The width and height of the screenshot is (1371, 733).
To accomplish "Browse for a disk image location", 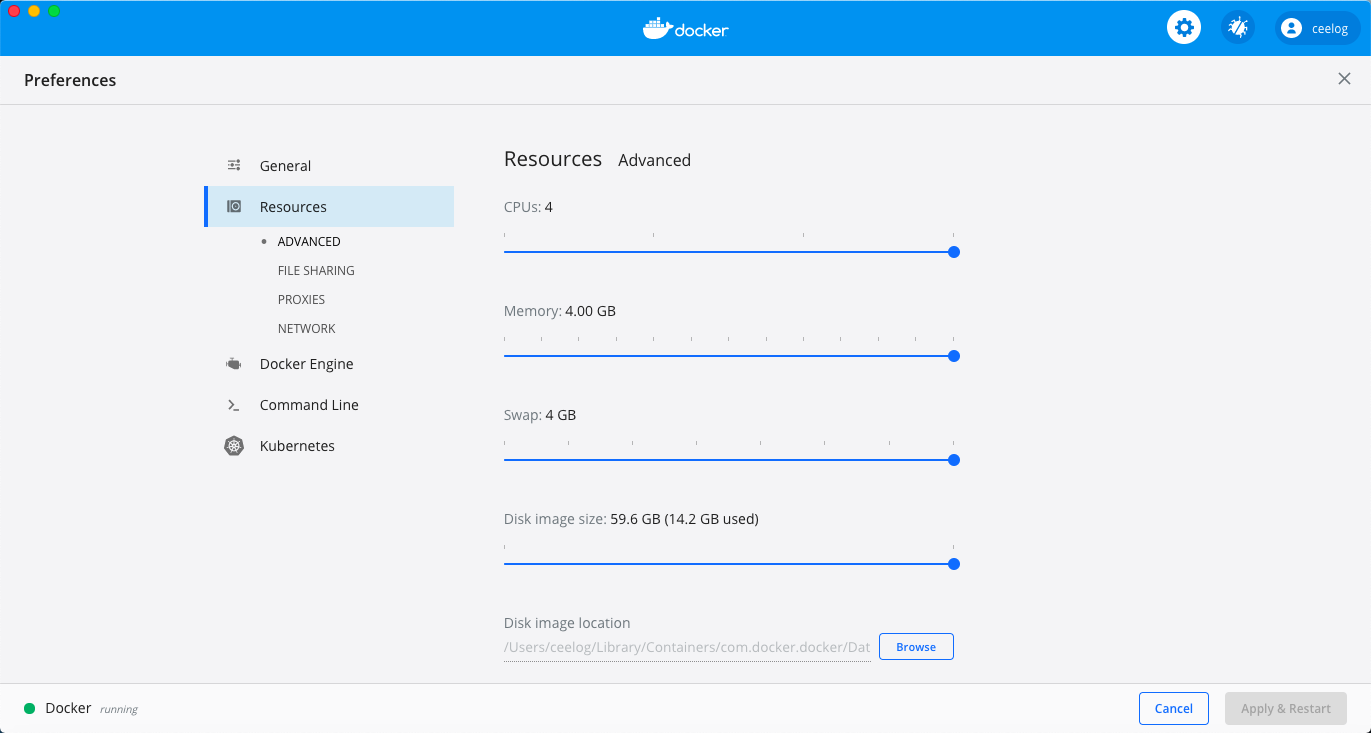I will click(916, 647).
